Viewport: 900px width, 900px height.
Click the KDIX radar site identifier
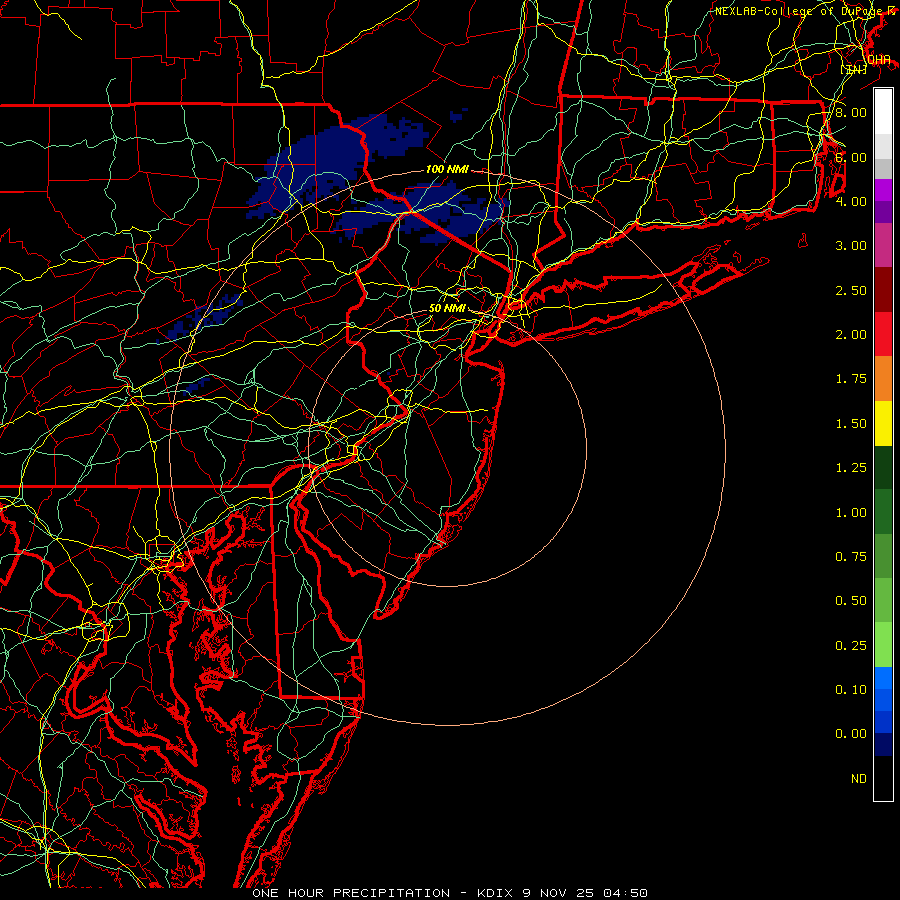tap(495, 893)
